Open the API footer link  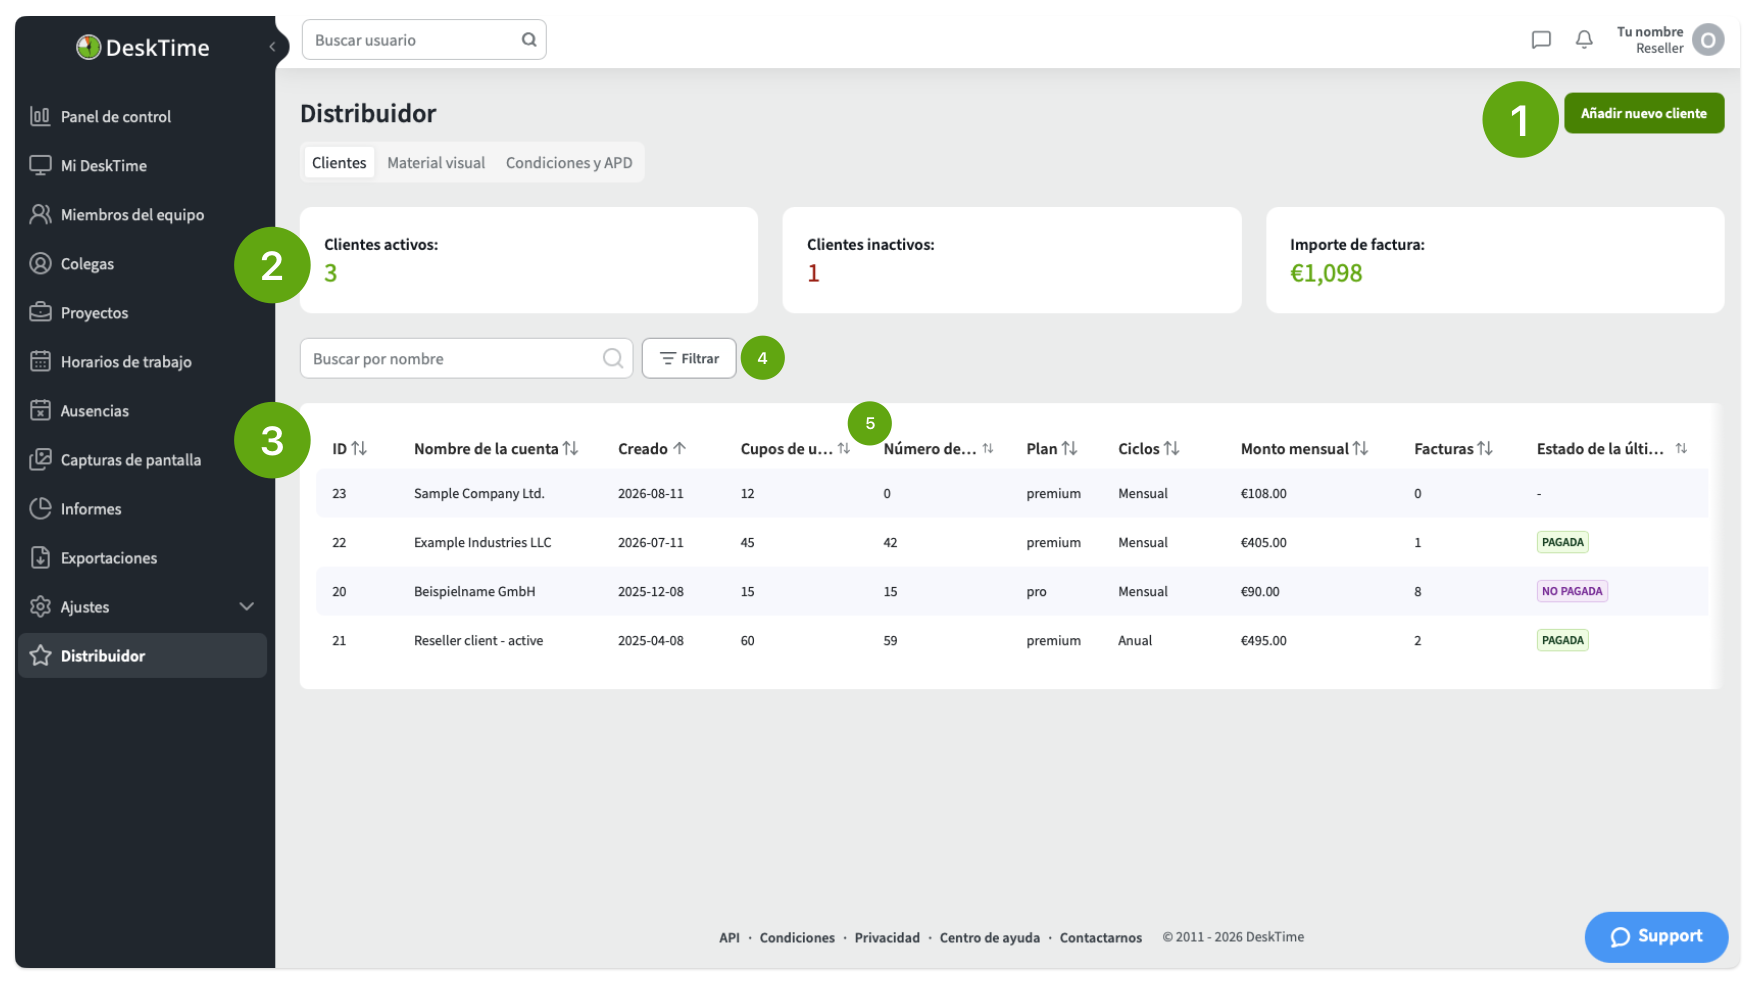(729, 937)
